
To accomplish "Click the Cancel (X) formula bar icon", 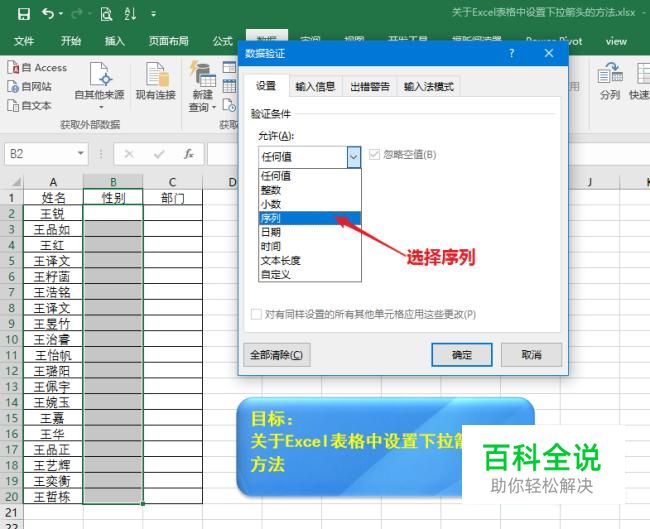I will click(129, 154).
